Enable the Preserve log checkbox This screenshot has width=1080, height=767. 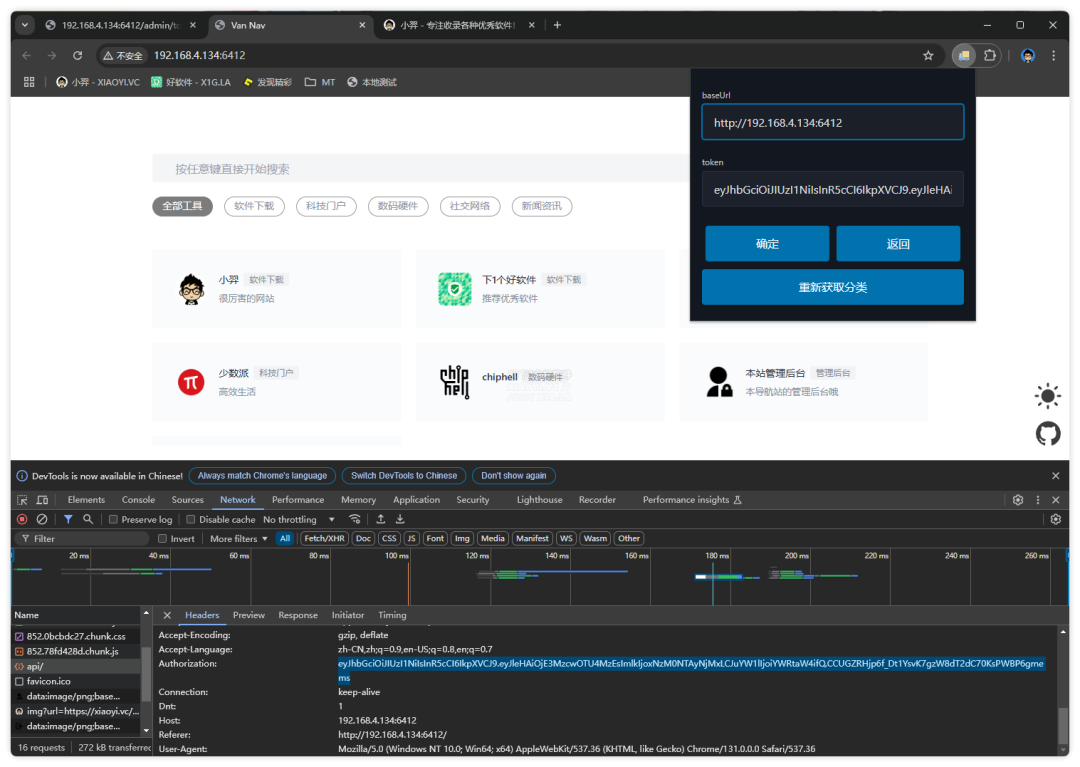pyautogui.click(x=114, y=520)
